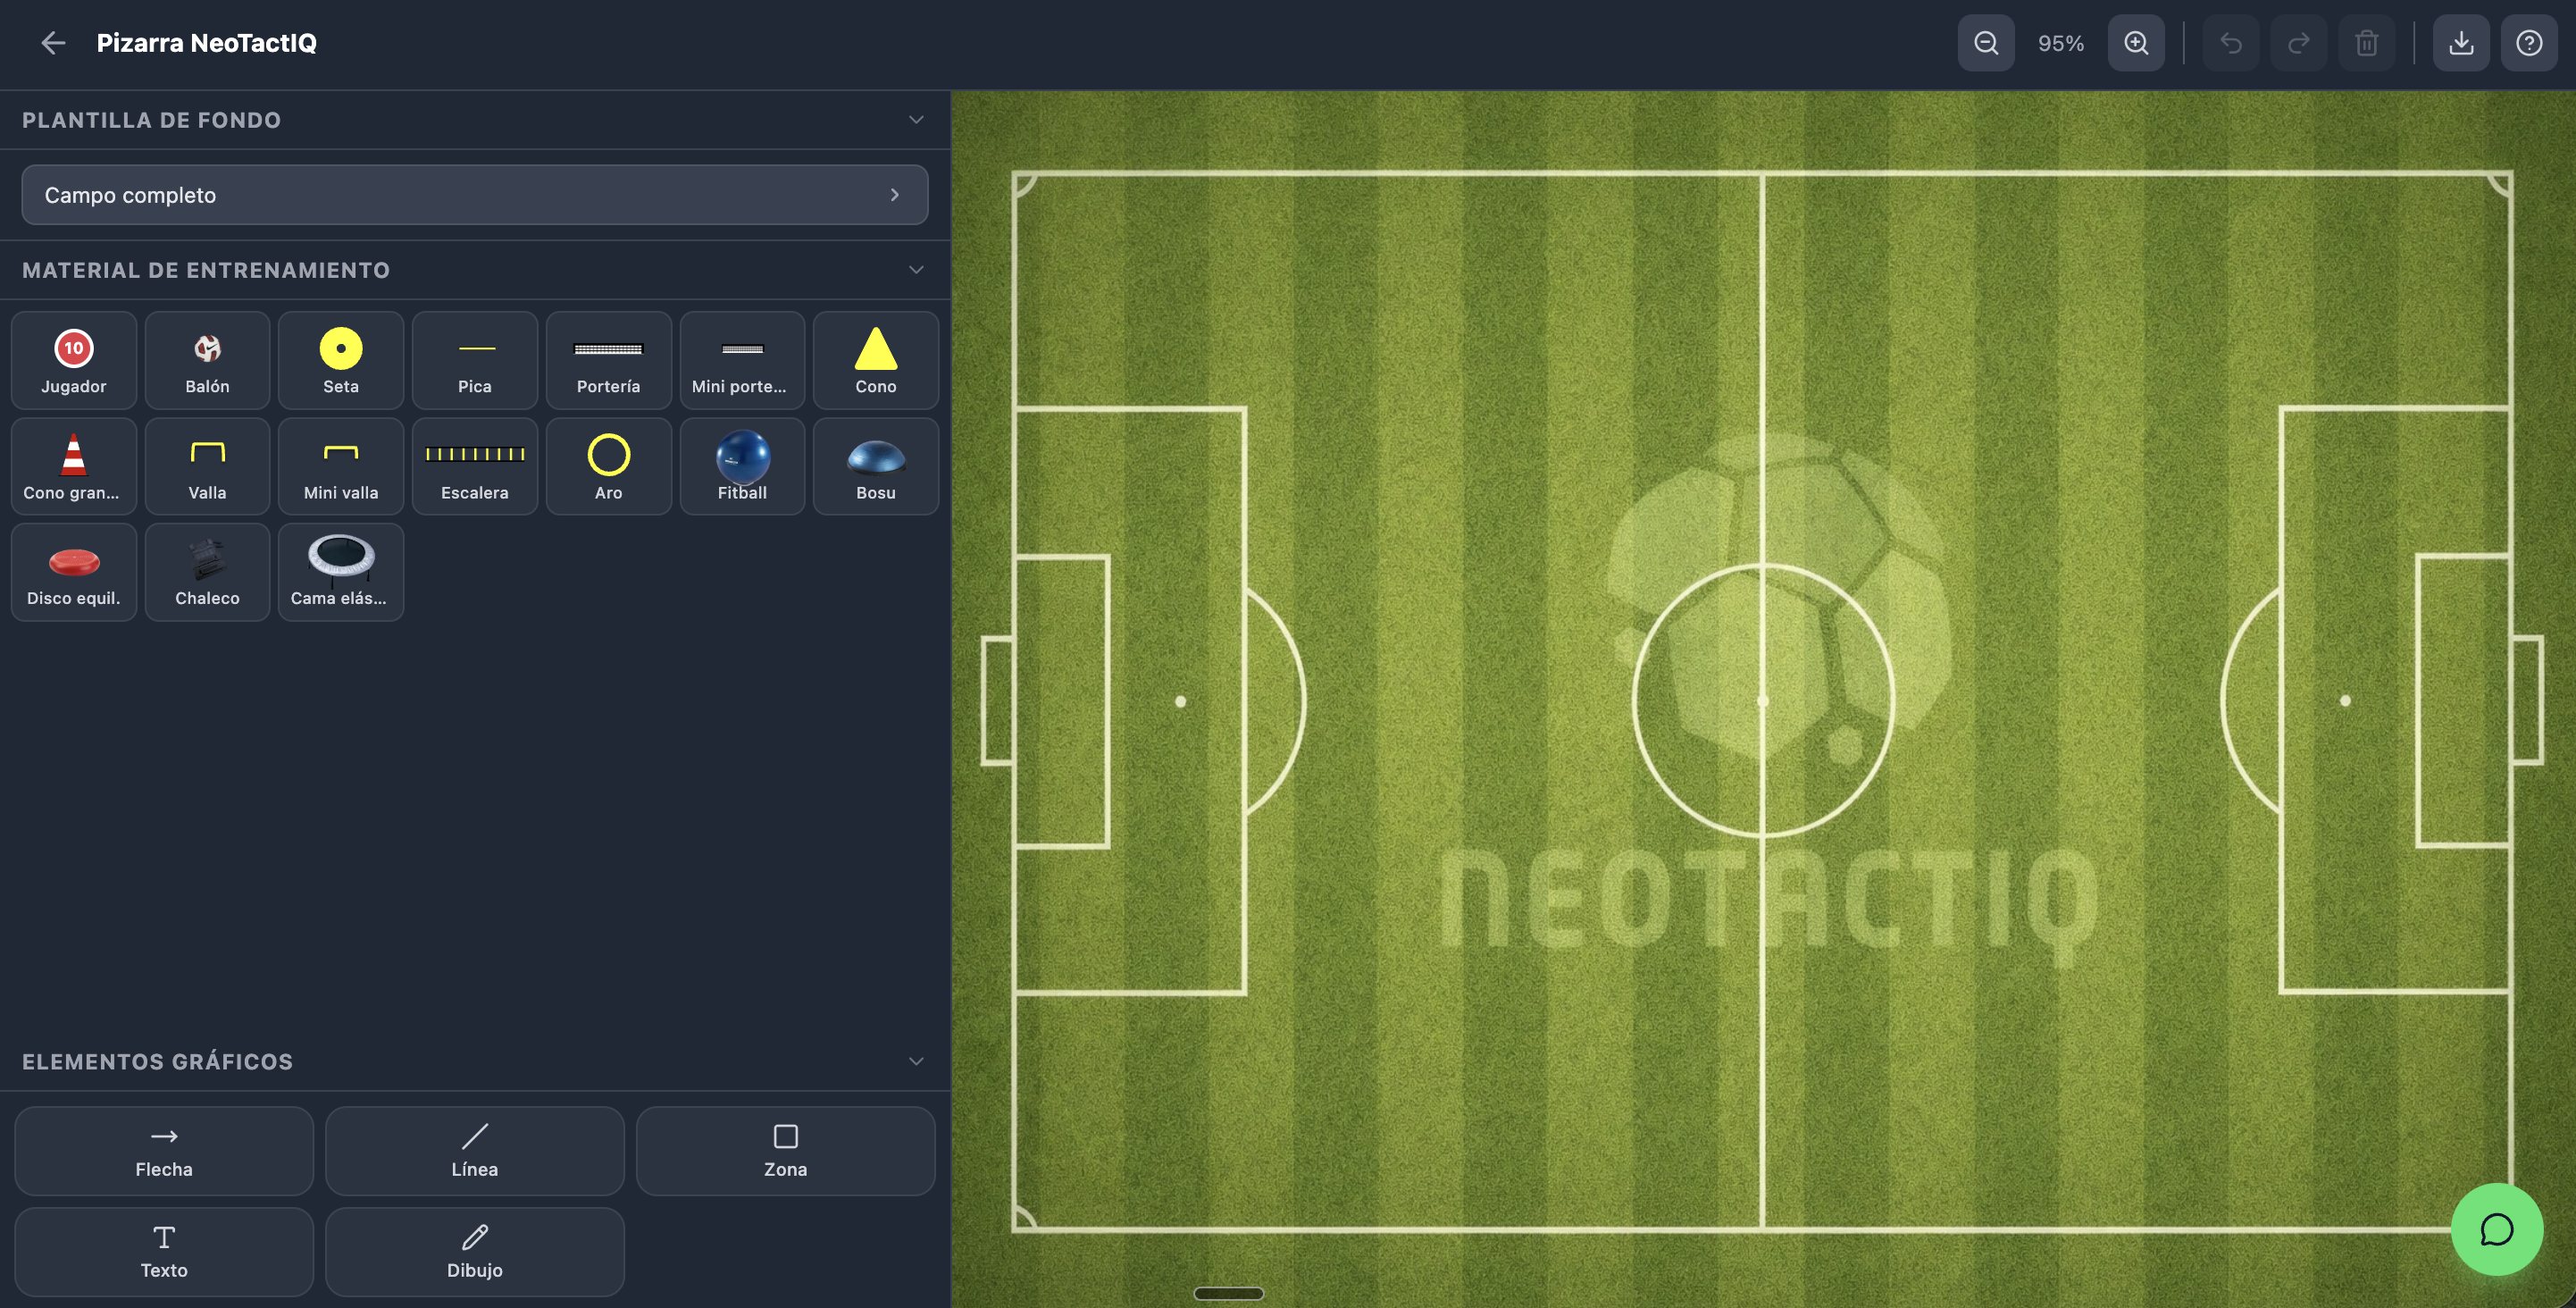Viewport: 2576px width, 1308px height.
Task: Activate the Texto text tool
Action: (x=164, y=1252)
